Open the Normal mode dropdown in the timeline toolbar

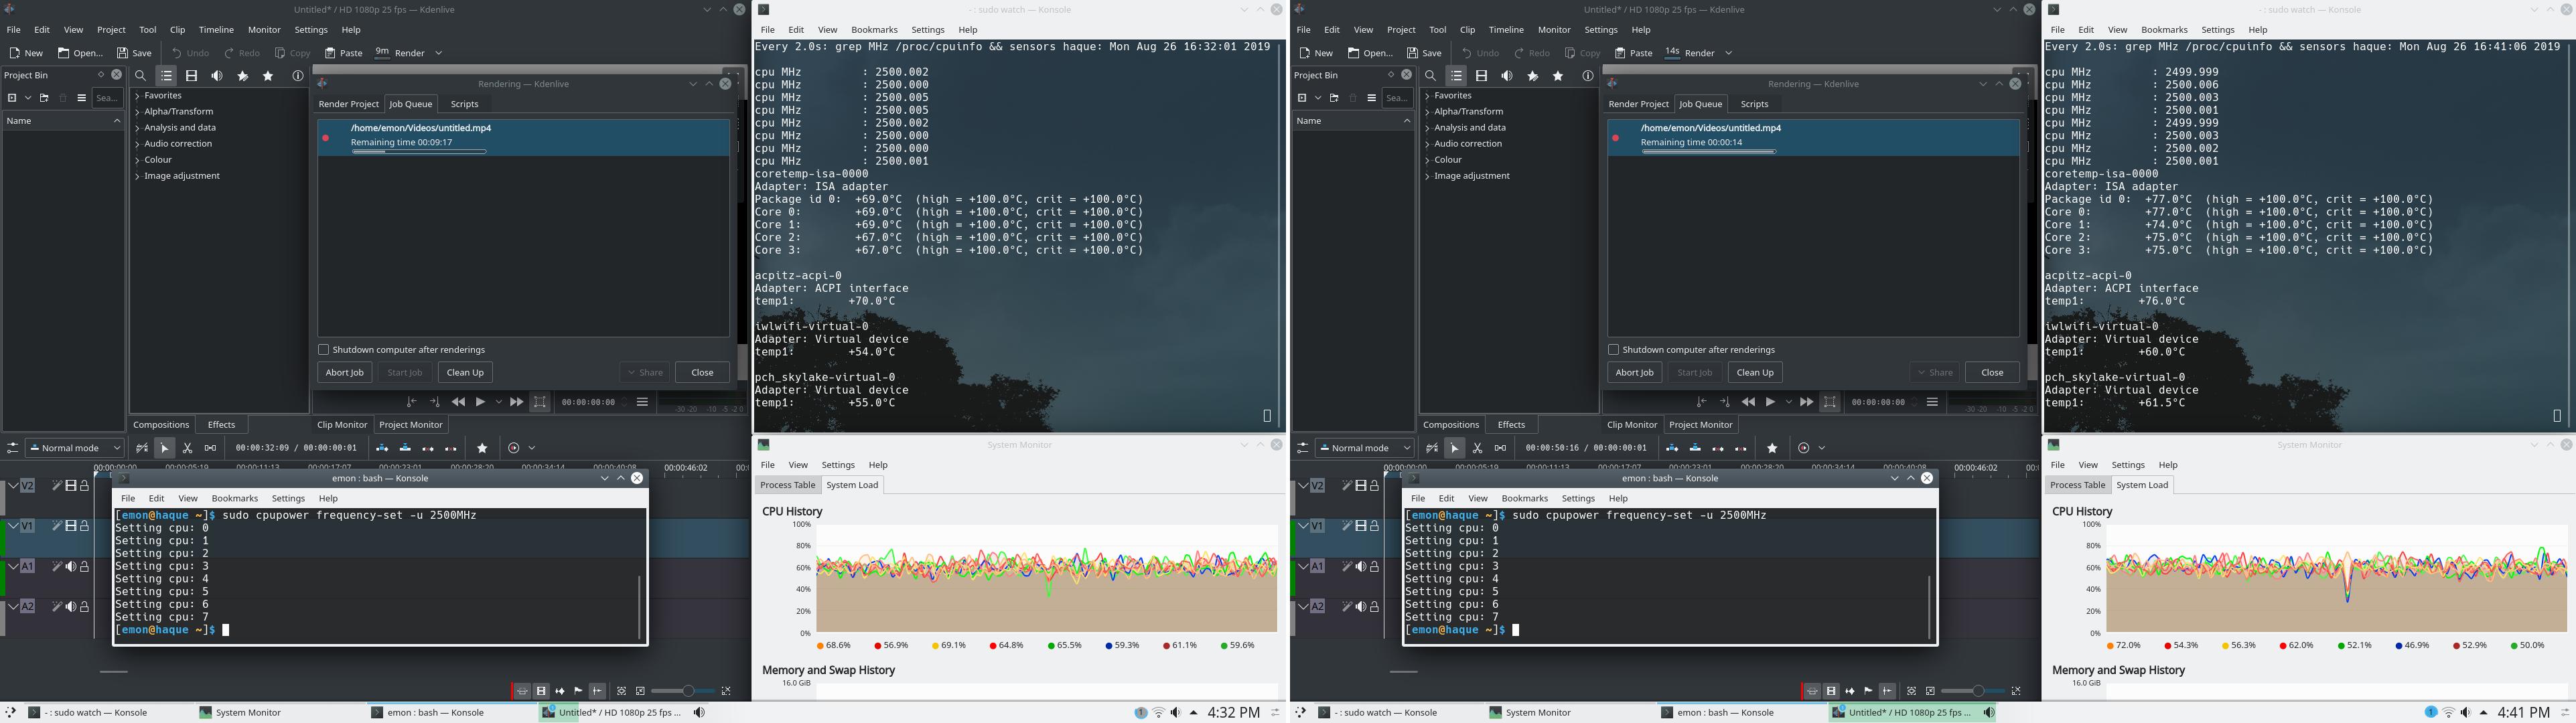point(75,447)
